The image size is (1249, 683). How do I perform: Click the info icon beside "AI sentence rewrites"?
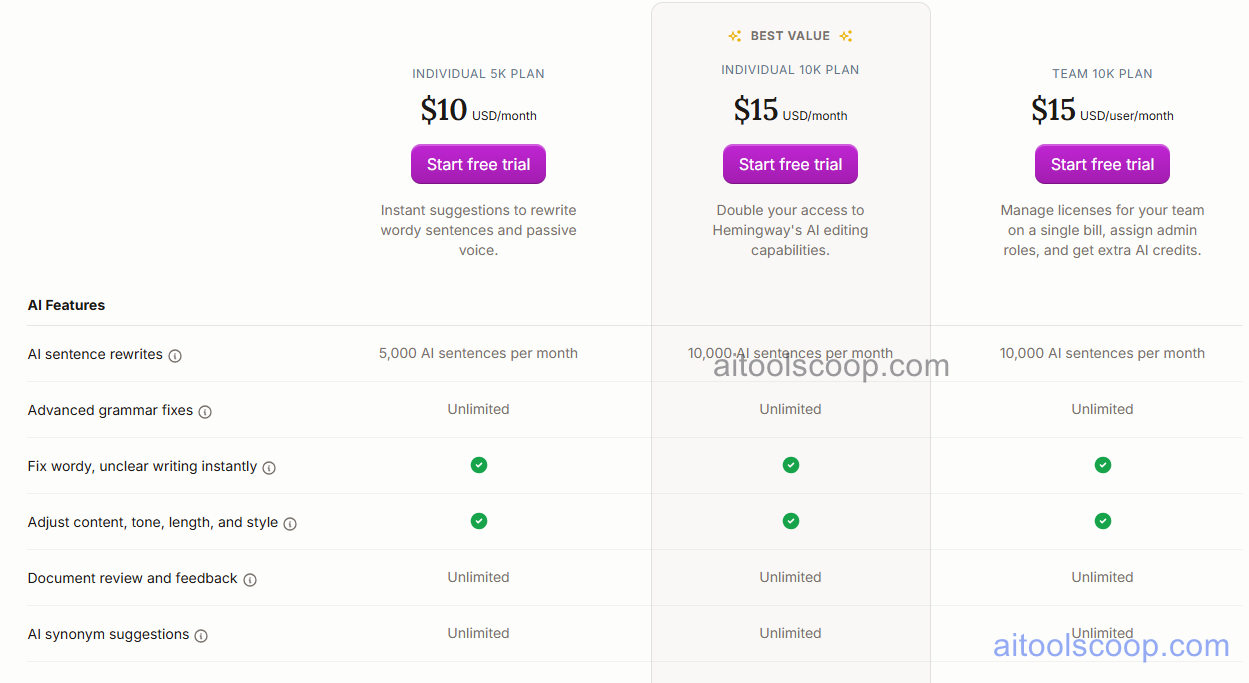[175, 355]
